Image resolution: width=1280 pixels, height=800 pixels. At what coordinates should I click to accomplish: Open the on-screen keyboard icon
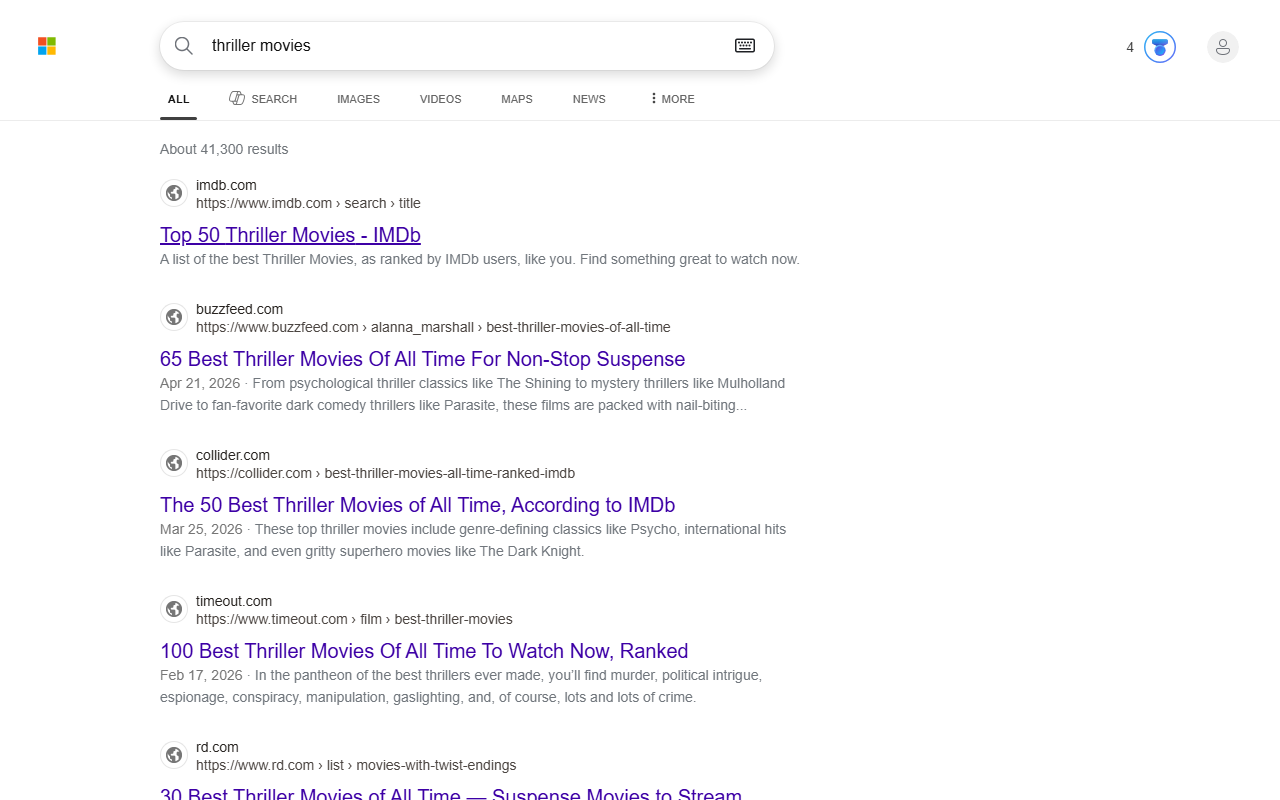click(745, 46)
